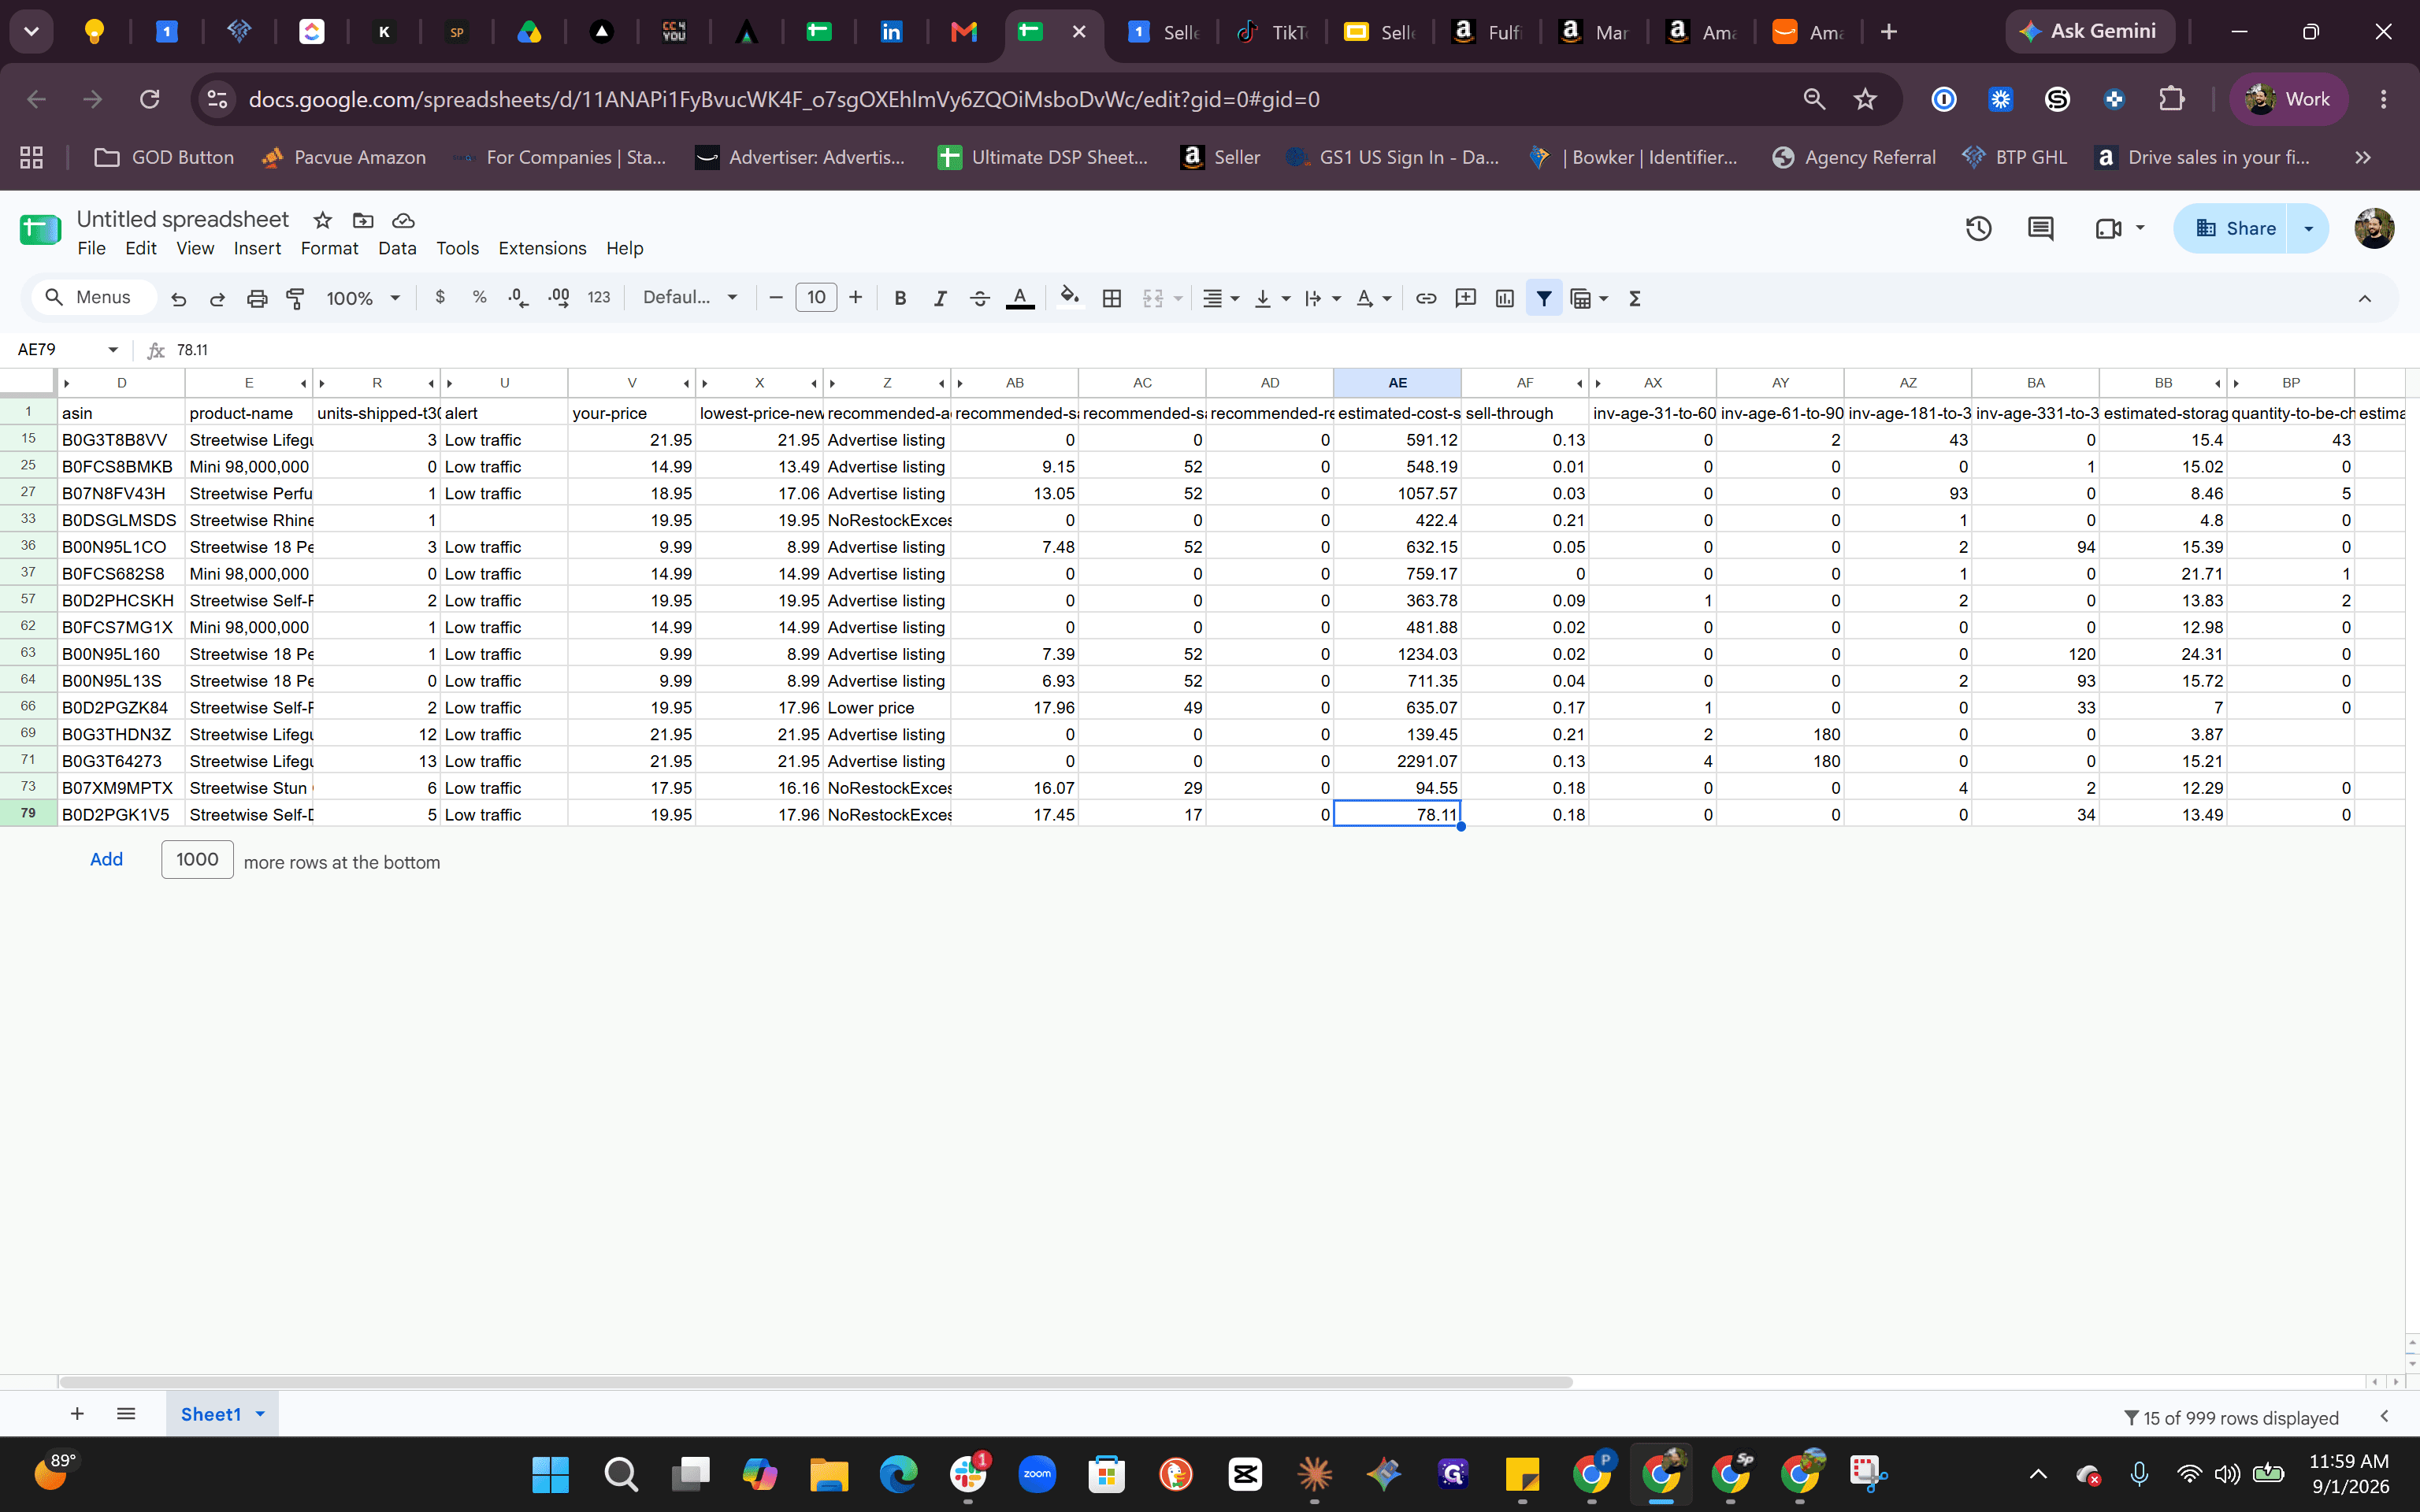Increase decimal places icon
This screenshot has height=1512, width=2420.
(x=559, y=298)
